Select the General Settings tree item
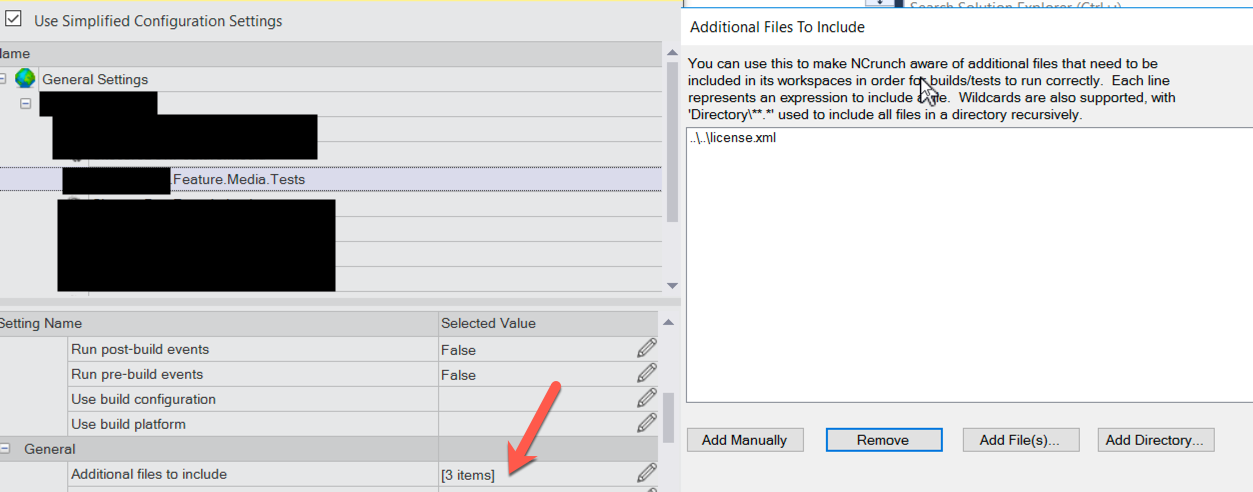 tap(95, 79)
